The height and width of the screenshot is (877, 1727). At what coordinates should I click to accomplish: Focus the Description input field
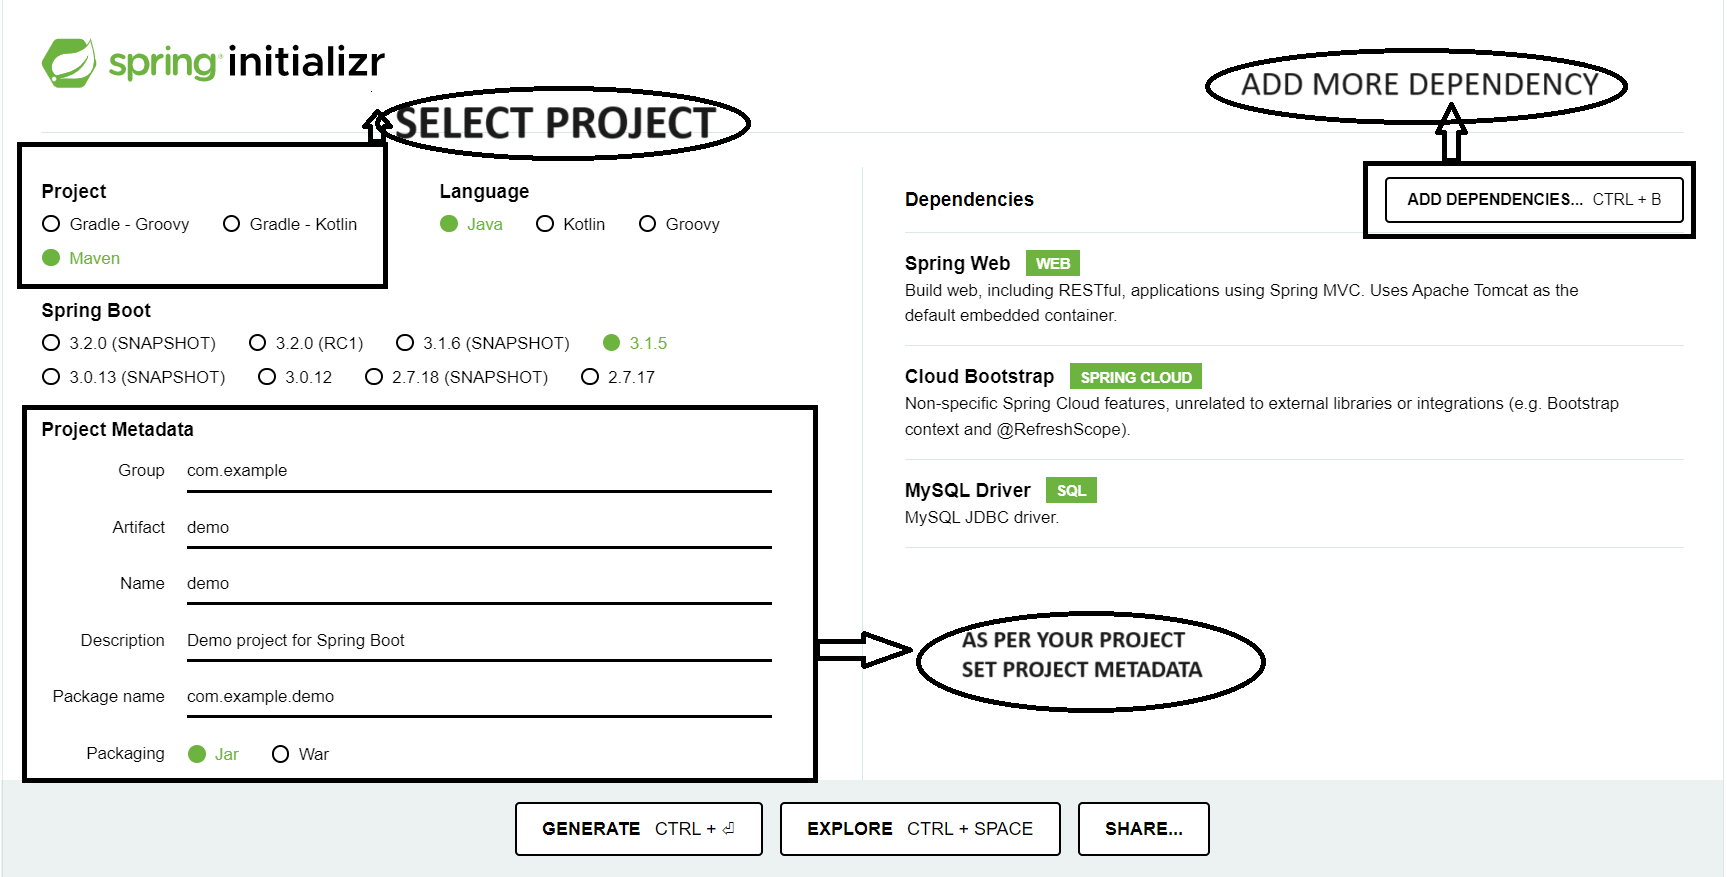(x=478, y=641)
